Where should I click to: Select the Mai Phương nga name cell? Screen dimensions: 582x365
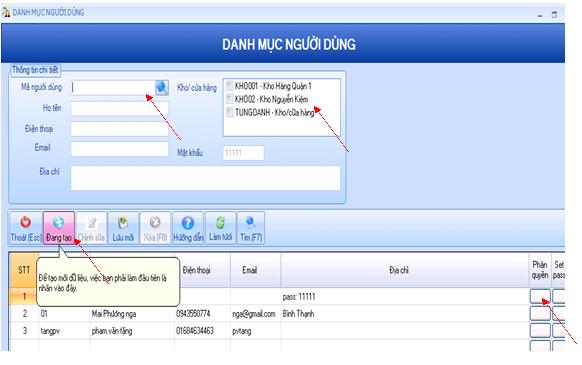pos(132,314)
